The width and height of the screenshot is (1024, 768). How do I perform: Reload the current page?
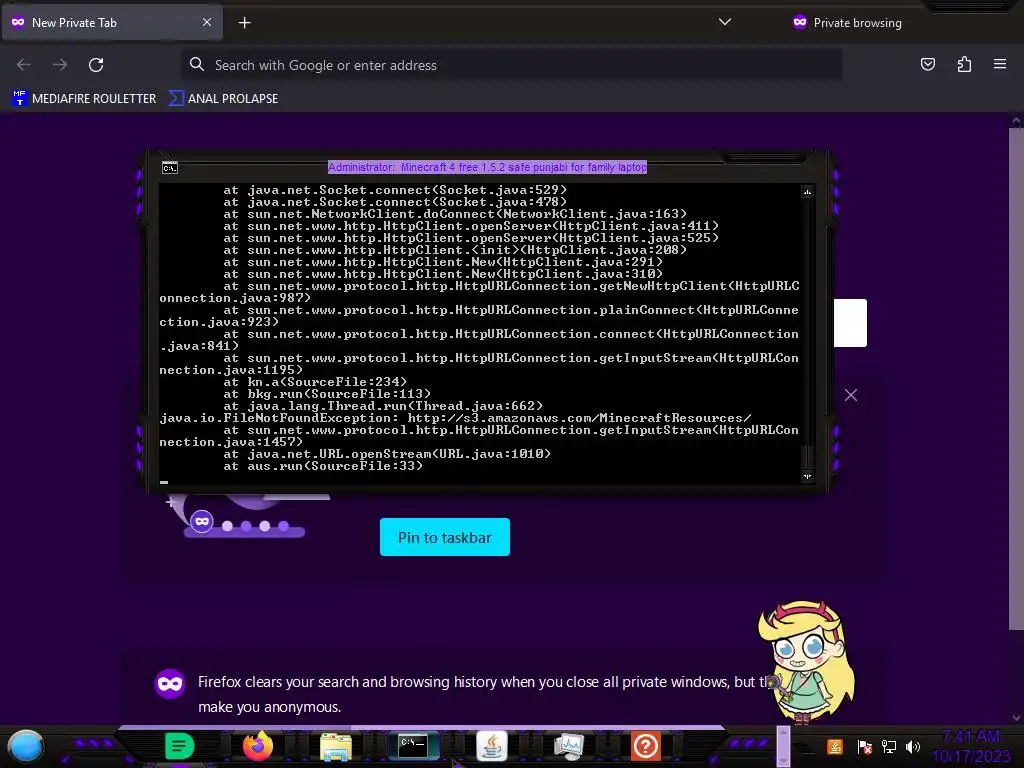click(96, 65)
